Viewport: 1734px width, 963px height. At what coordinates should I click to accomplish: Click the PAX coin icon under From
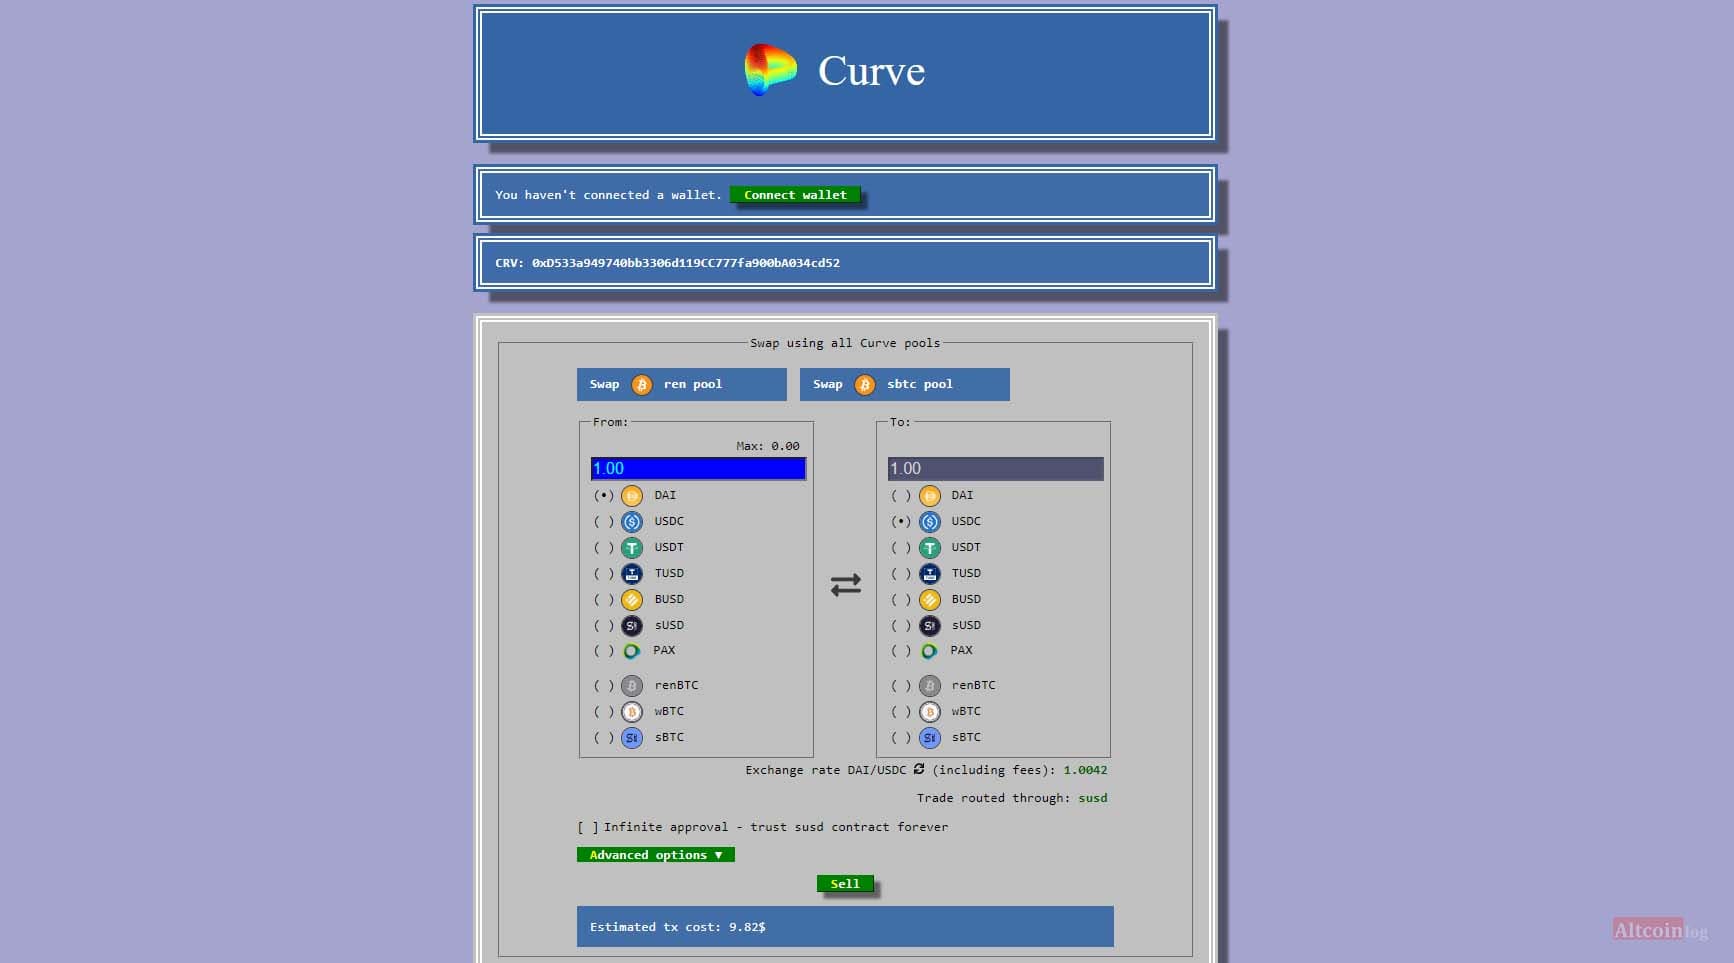631,651
